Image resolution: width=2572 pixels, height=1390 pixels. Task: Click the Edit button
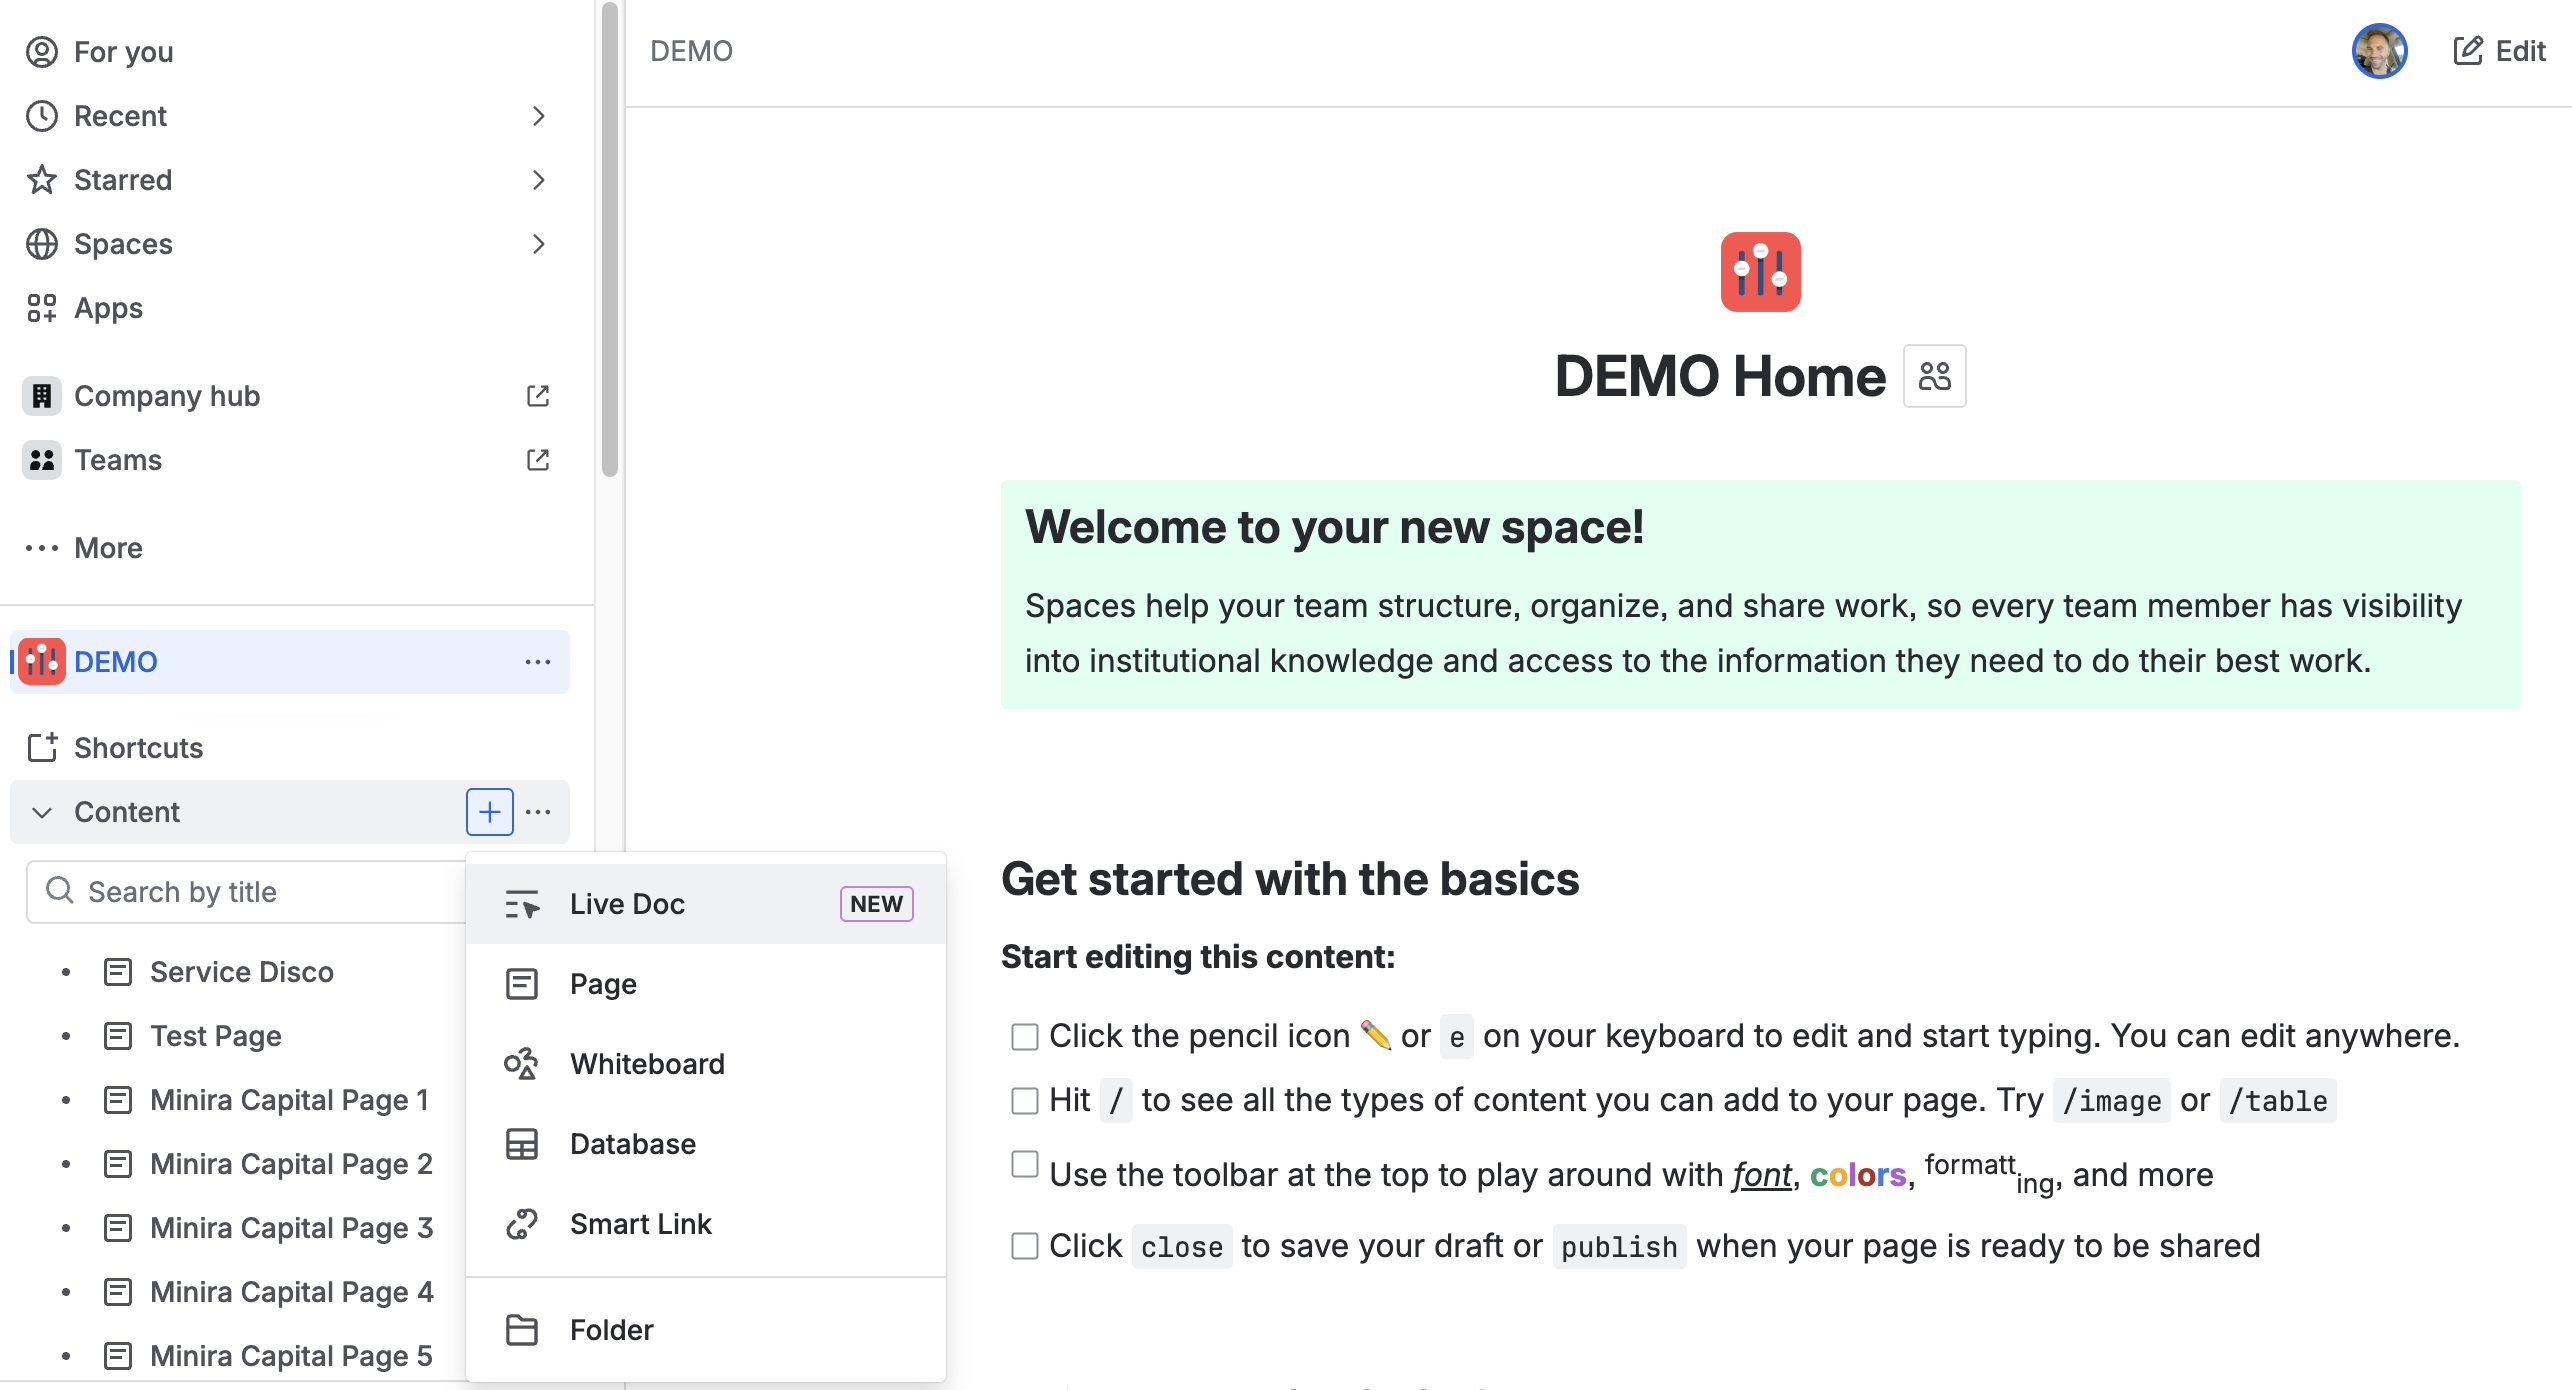tap(2498, 50)
